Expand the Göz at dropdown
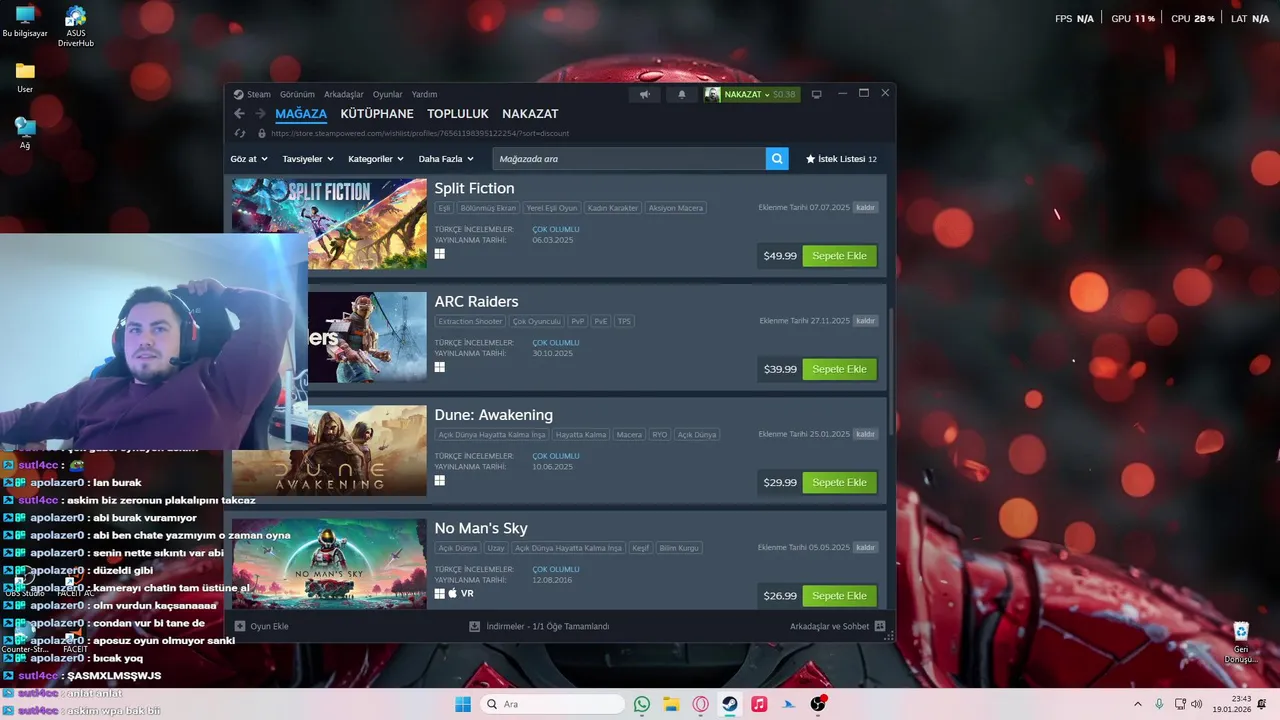The height and width of the screenshot is (720, 1280). click(249, 159)
